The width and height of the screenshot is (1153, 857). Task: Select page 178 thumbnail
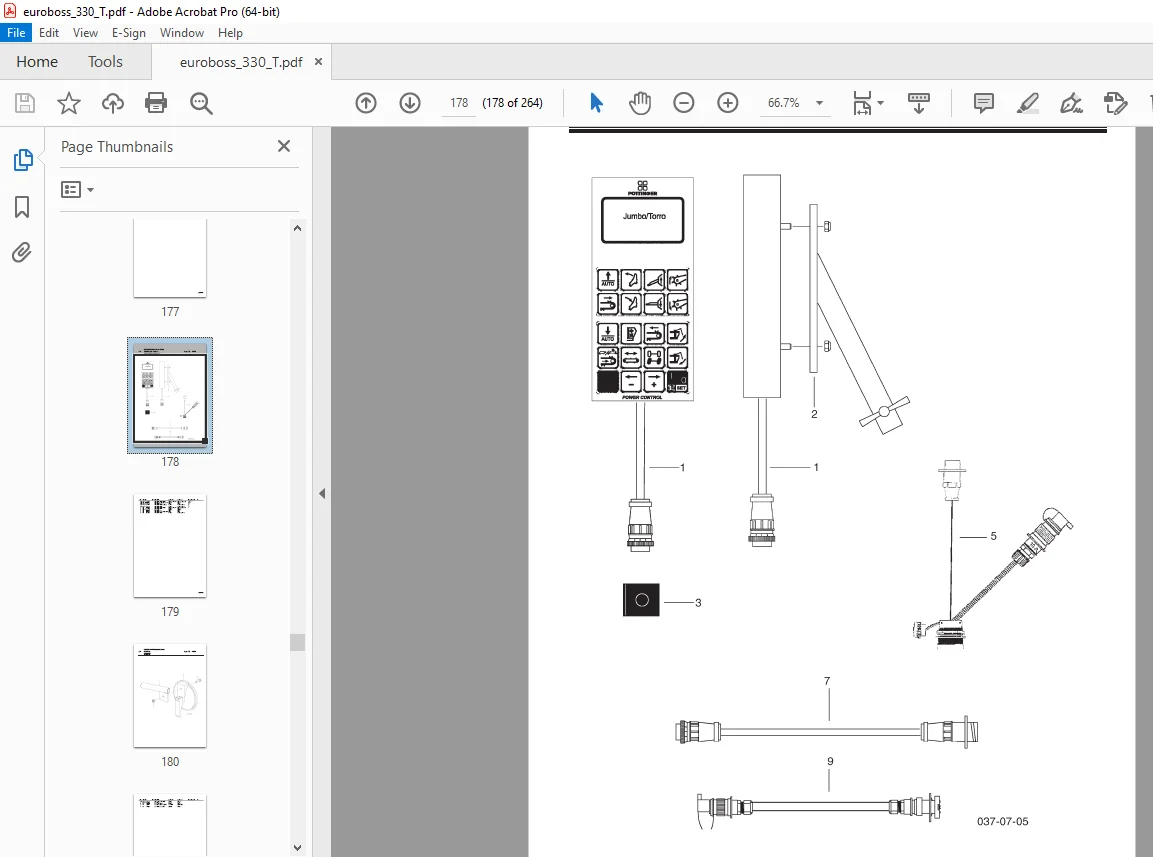tap(170, 395)
